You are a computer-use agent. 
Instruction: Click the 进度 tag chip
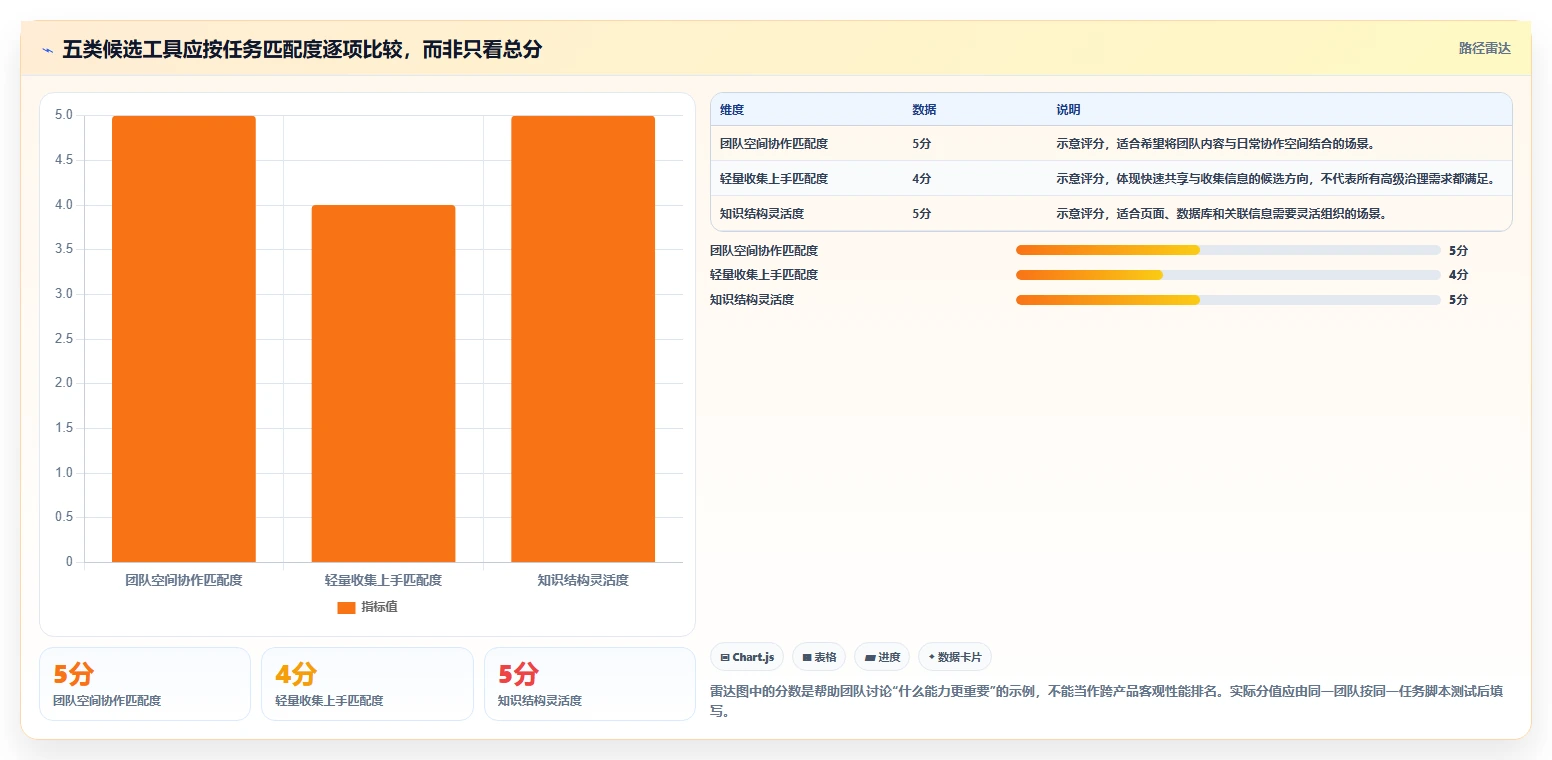pos(882,657)
